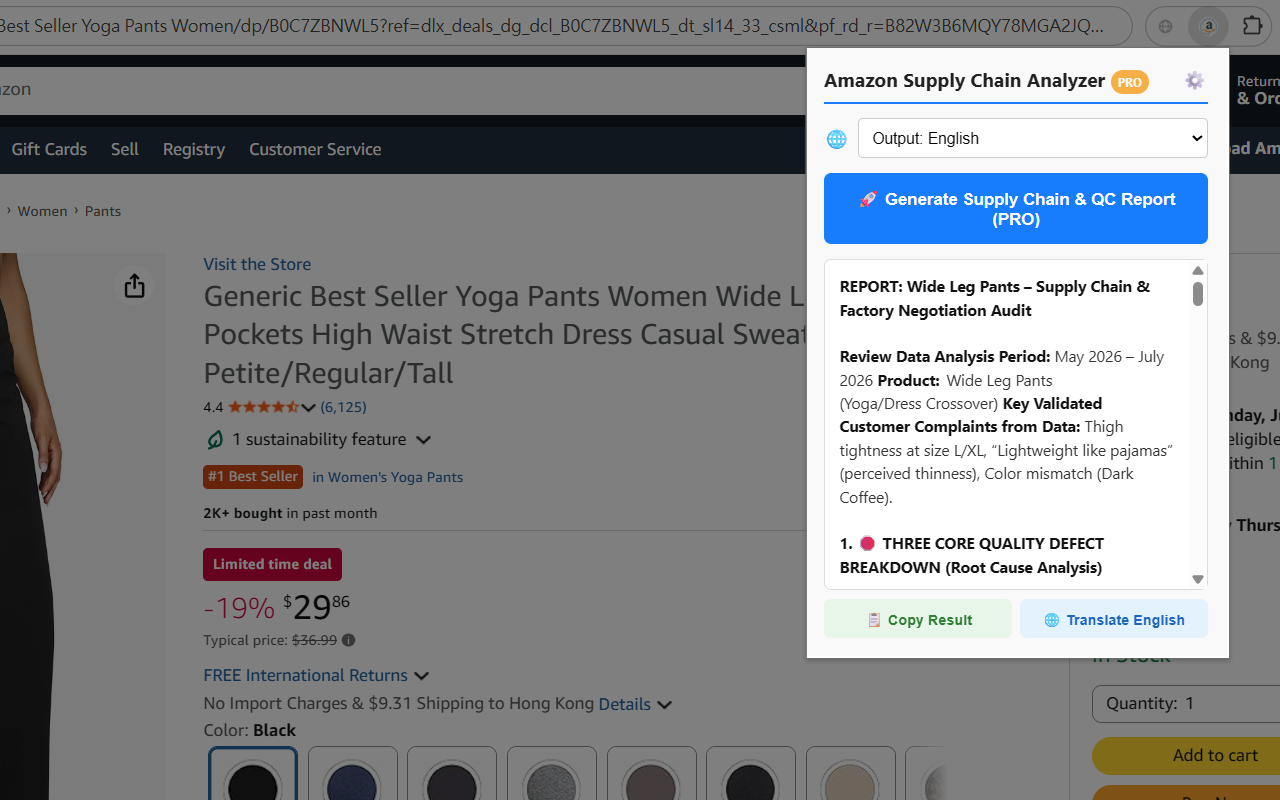The width and height of the screenshot is (1280, 800).
Task: Expand FREE International Returns details
Action: click(x=421, y=676)
